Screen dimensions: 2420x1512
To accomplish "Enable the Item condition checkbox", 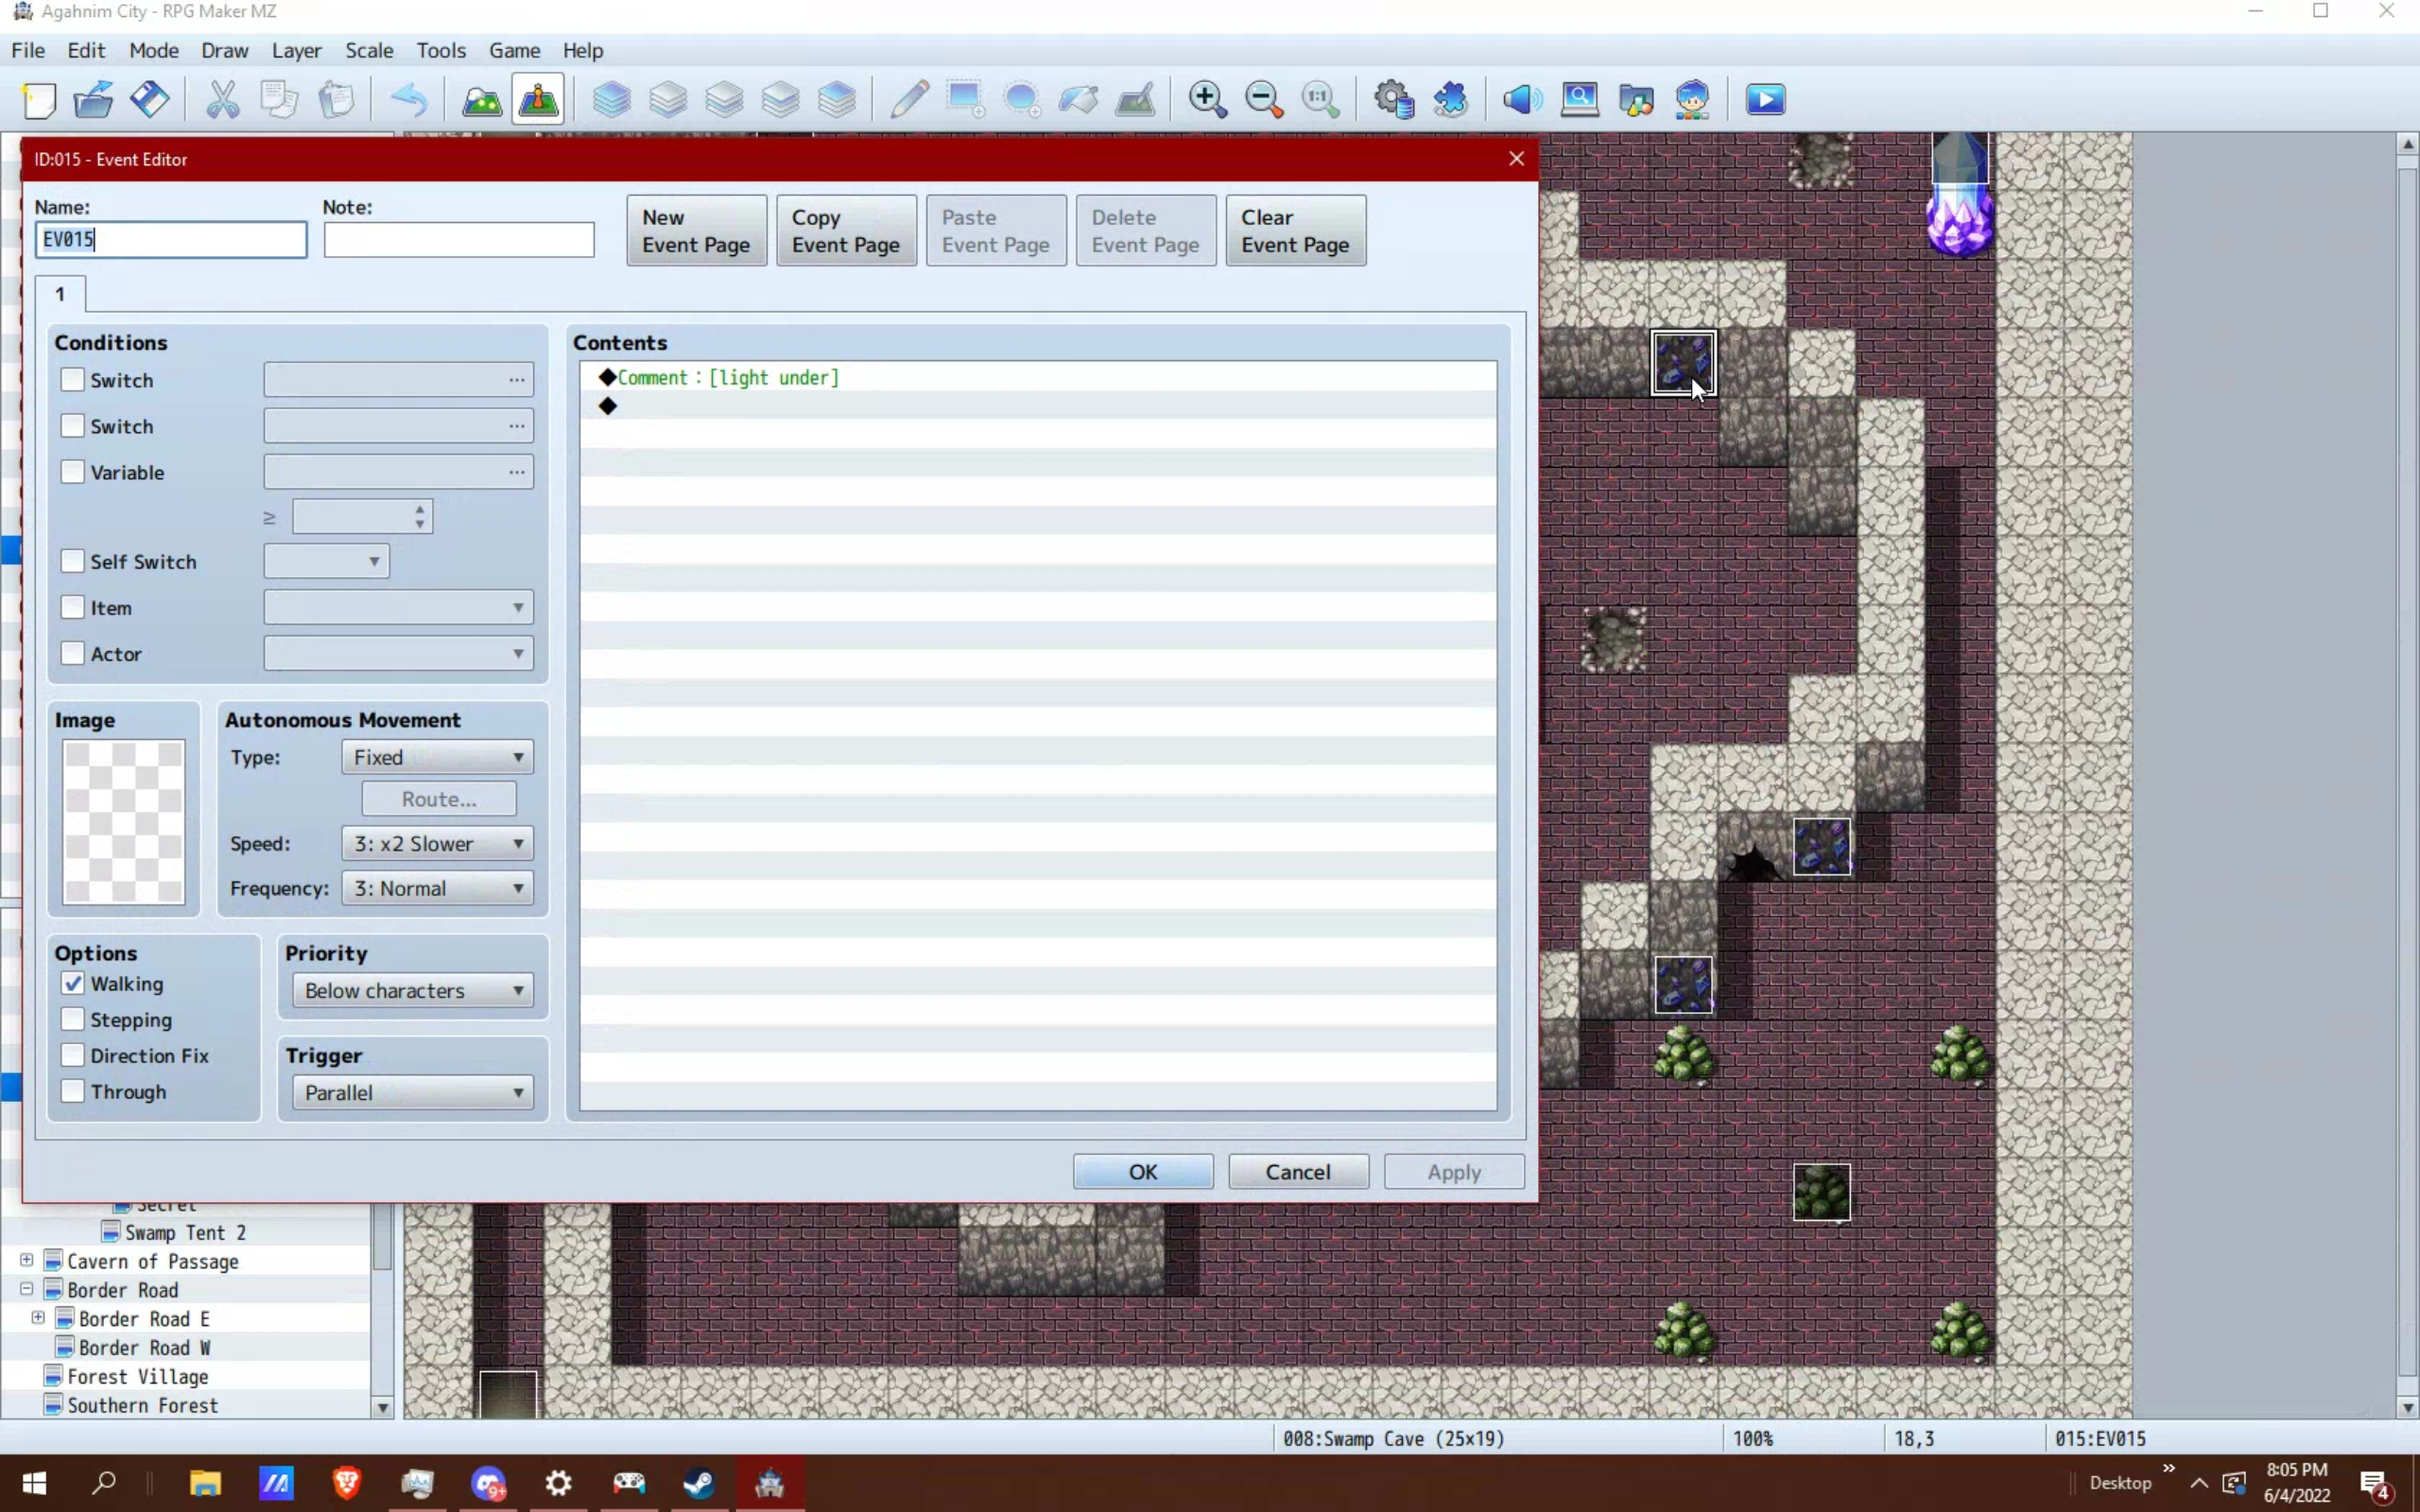I will click(72, 607).
